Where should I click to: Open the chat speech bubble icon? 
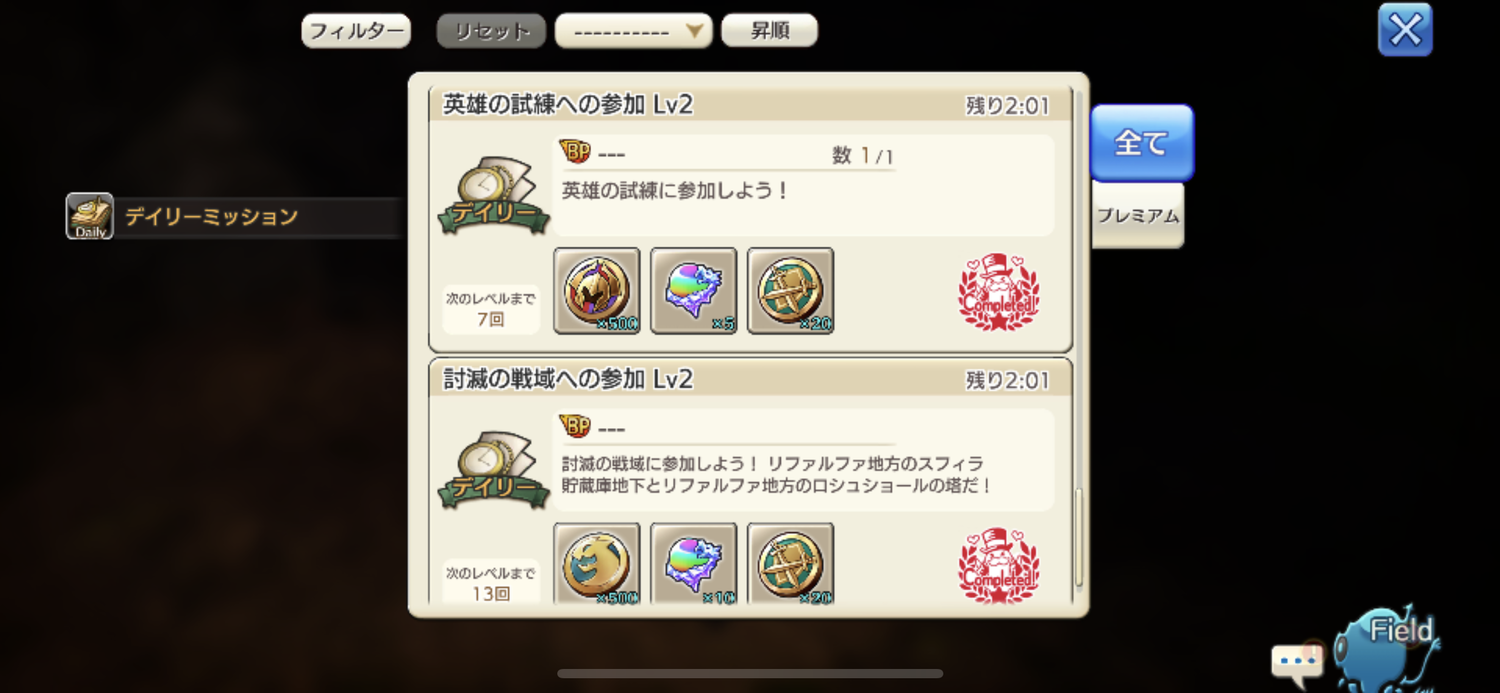[x=1296, y=661]
